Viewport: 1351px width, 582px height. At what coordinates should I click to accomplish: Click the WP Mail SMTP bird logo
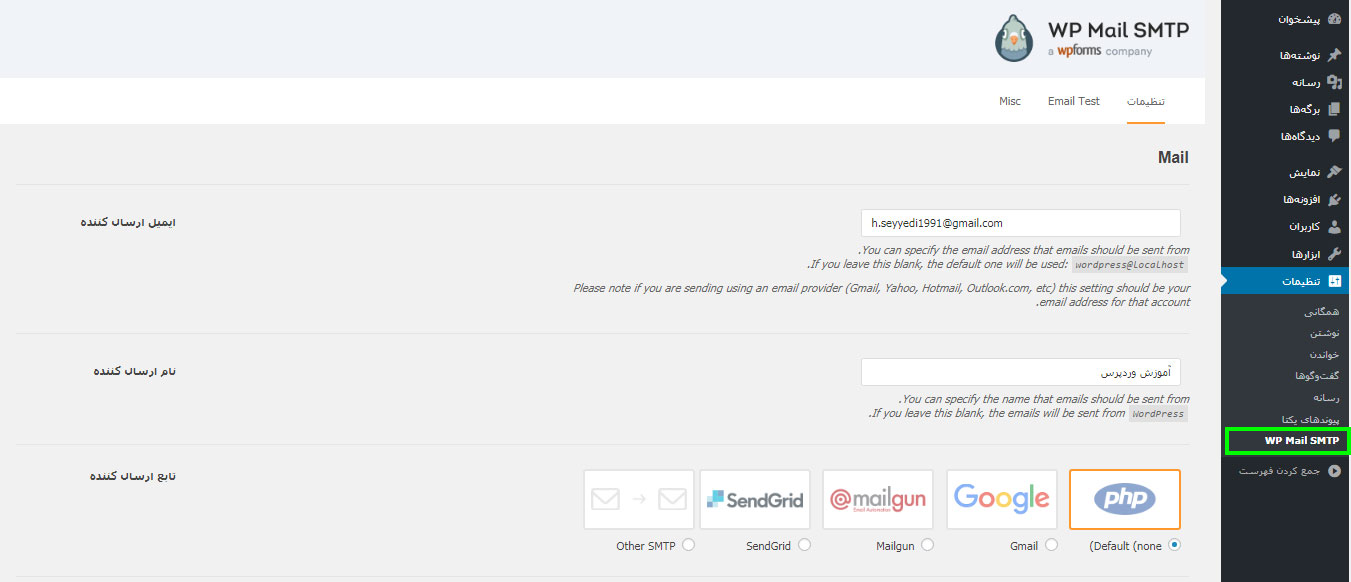(x=1014, y=38)
